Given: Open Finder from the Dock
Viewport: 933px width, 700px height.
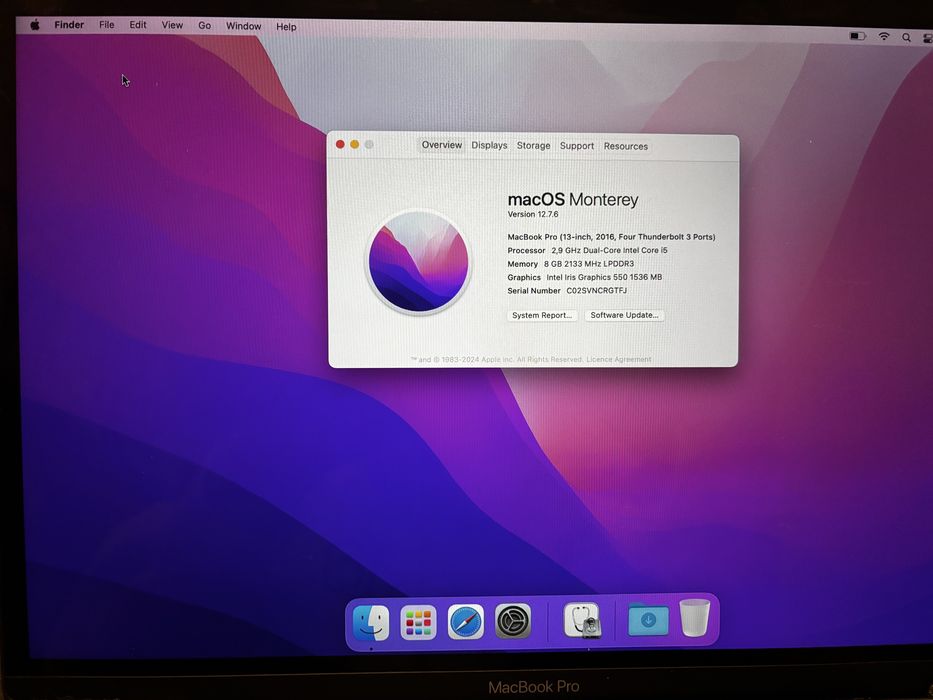Looking at the screenshot, I should (371, 623).
